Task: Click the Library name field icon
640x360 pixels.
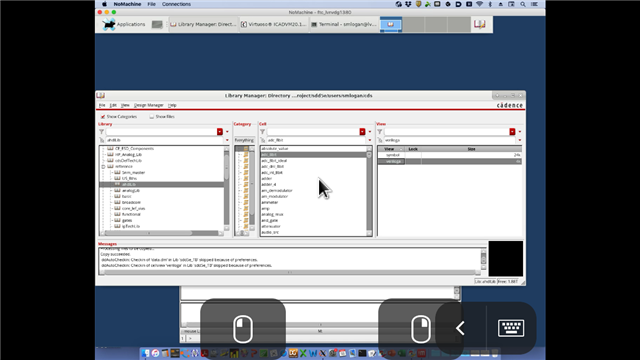Action: pyautogui.click(x=102, y=140)
